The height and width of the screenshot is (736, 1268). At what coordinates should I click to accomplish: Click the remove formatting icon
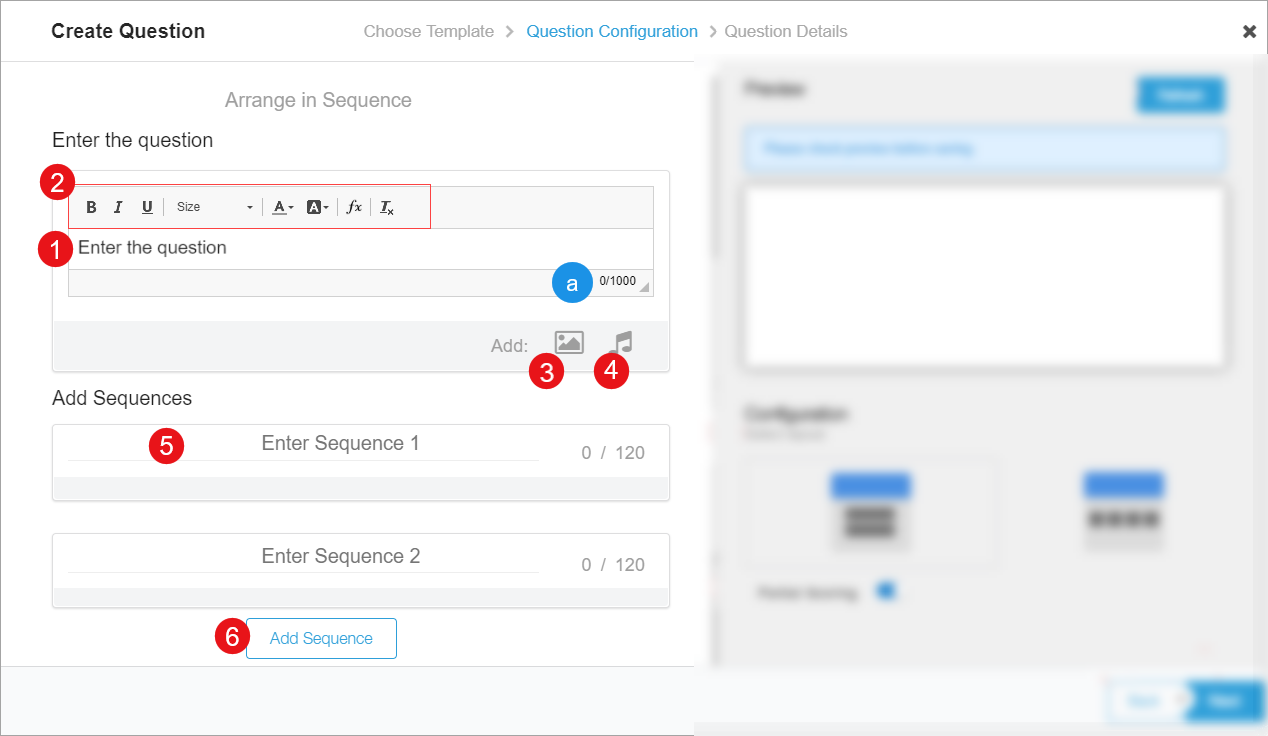(387, 207)
